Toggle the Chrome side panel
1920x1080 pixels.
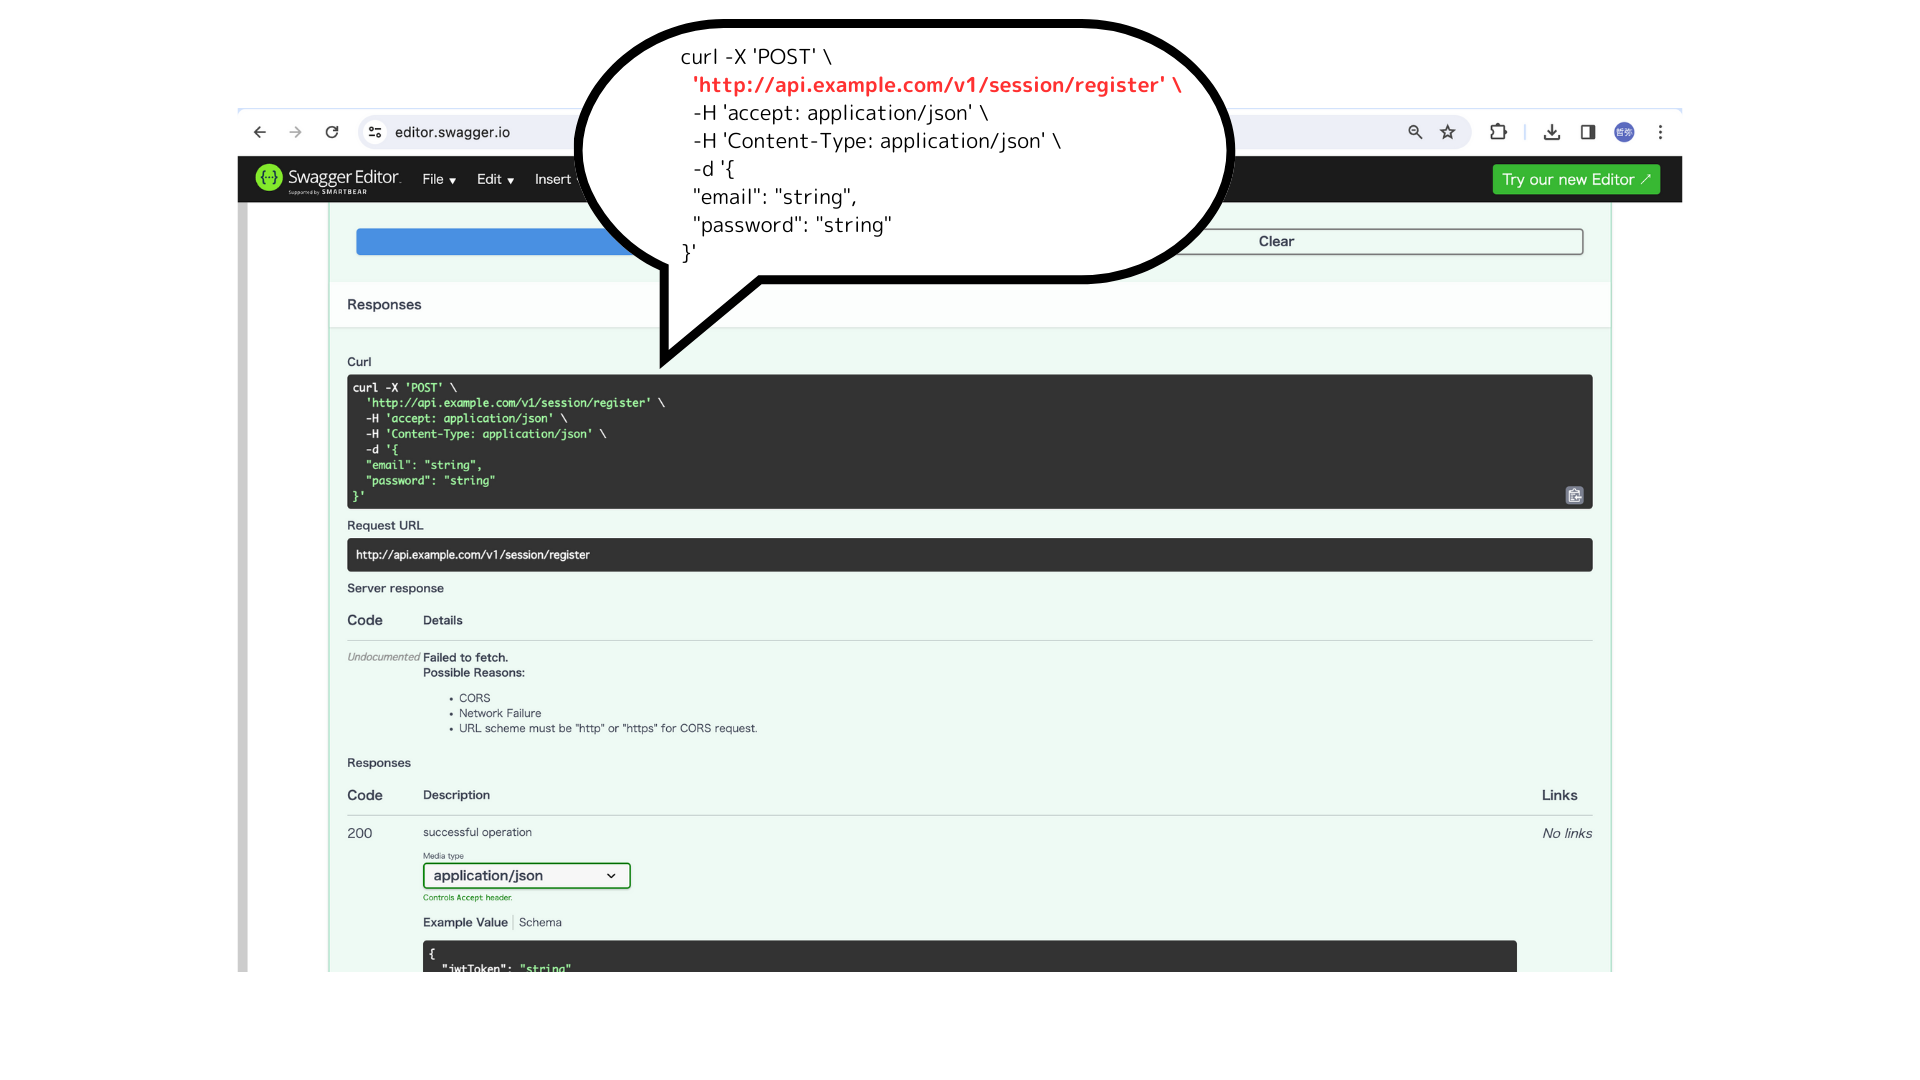coord(1587,131)
